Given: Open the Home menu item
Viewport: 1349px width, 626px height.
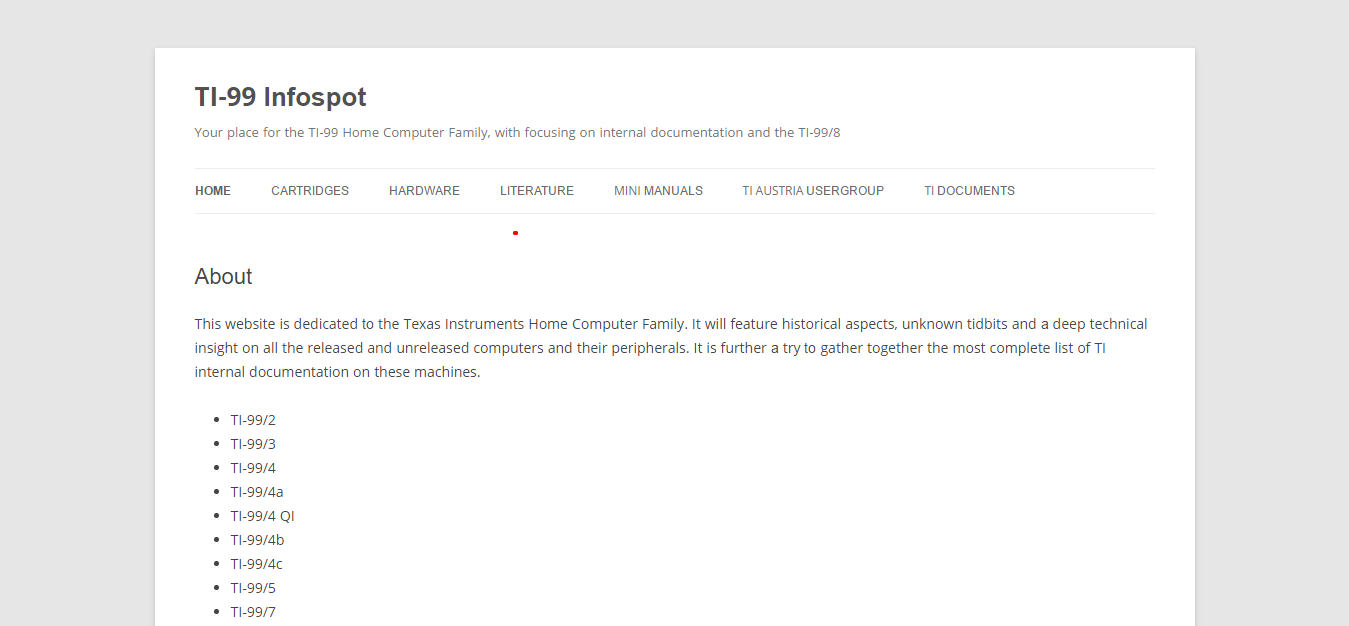Looking at the screenshot, I should pos(213,191).
